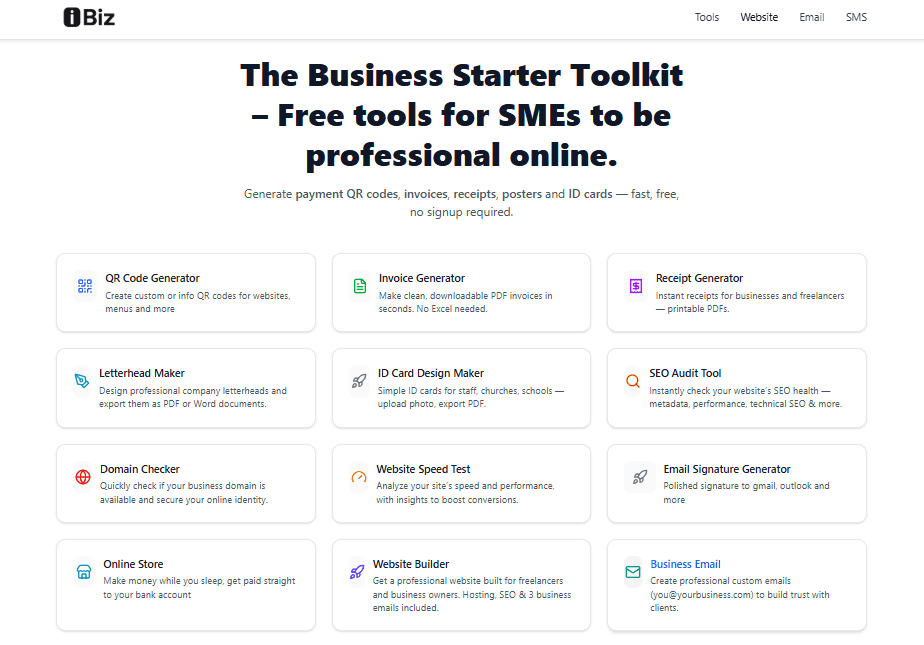Click the Email Signature Generator icon

pos(640,477)
